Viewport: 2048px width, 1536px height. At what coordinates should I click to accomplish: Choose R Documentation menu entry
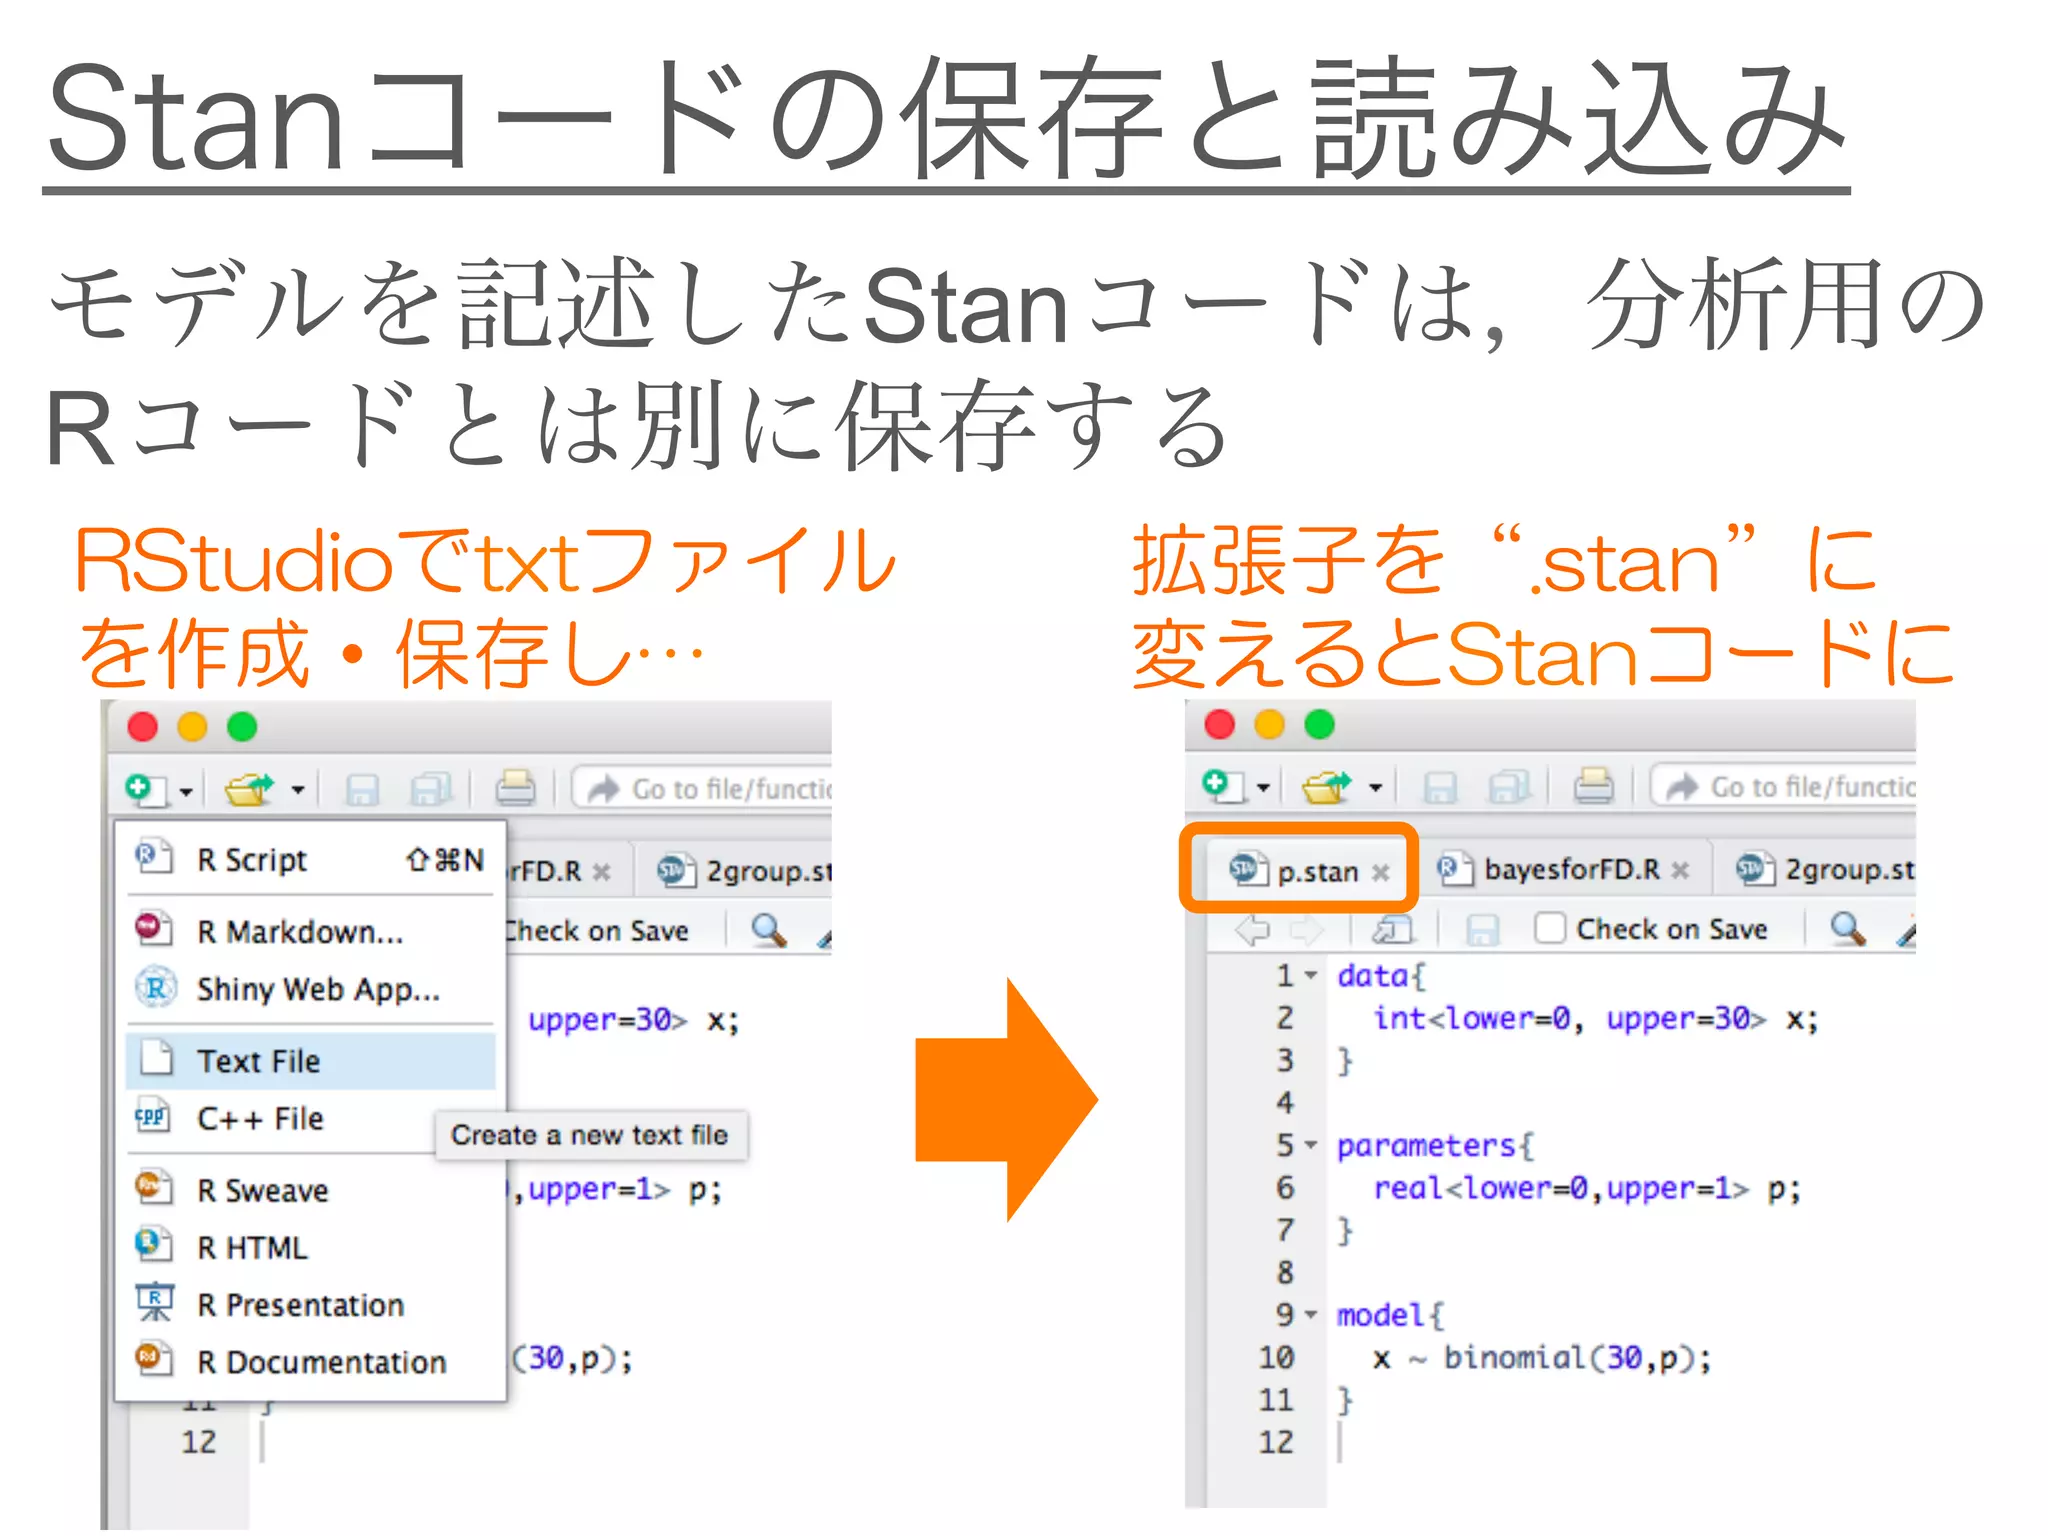(x=311, y=1361)
